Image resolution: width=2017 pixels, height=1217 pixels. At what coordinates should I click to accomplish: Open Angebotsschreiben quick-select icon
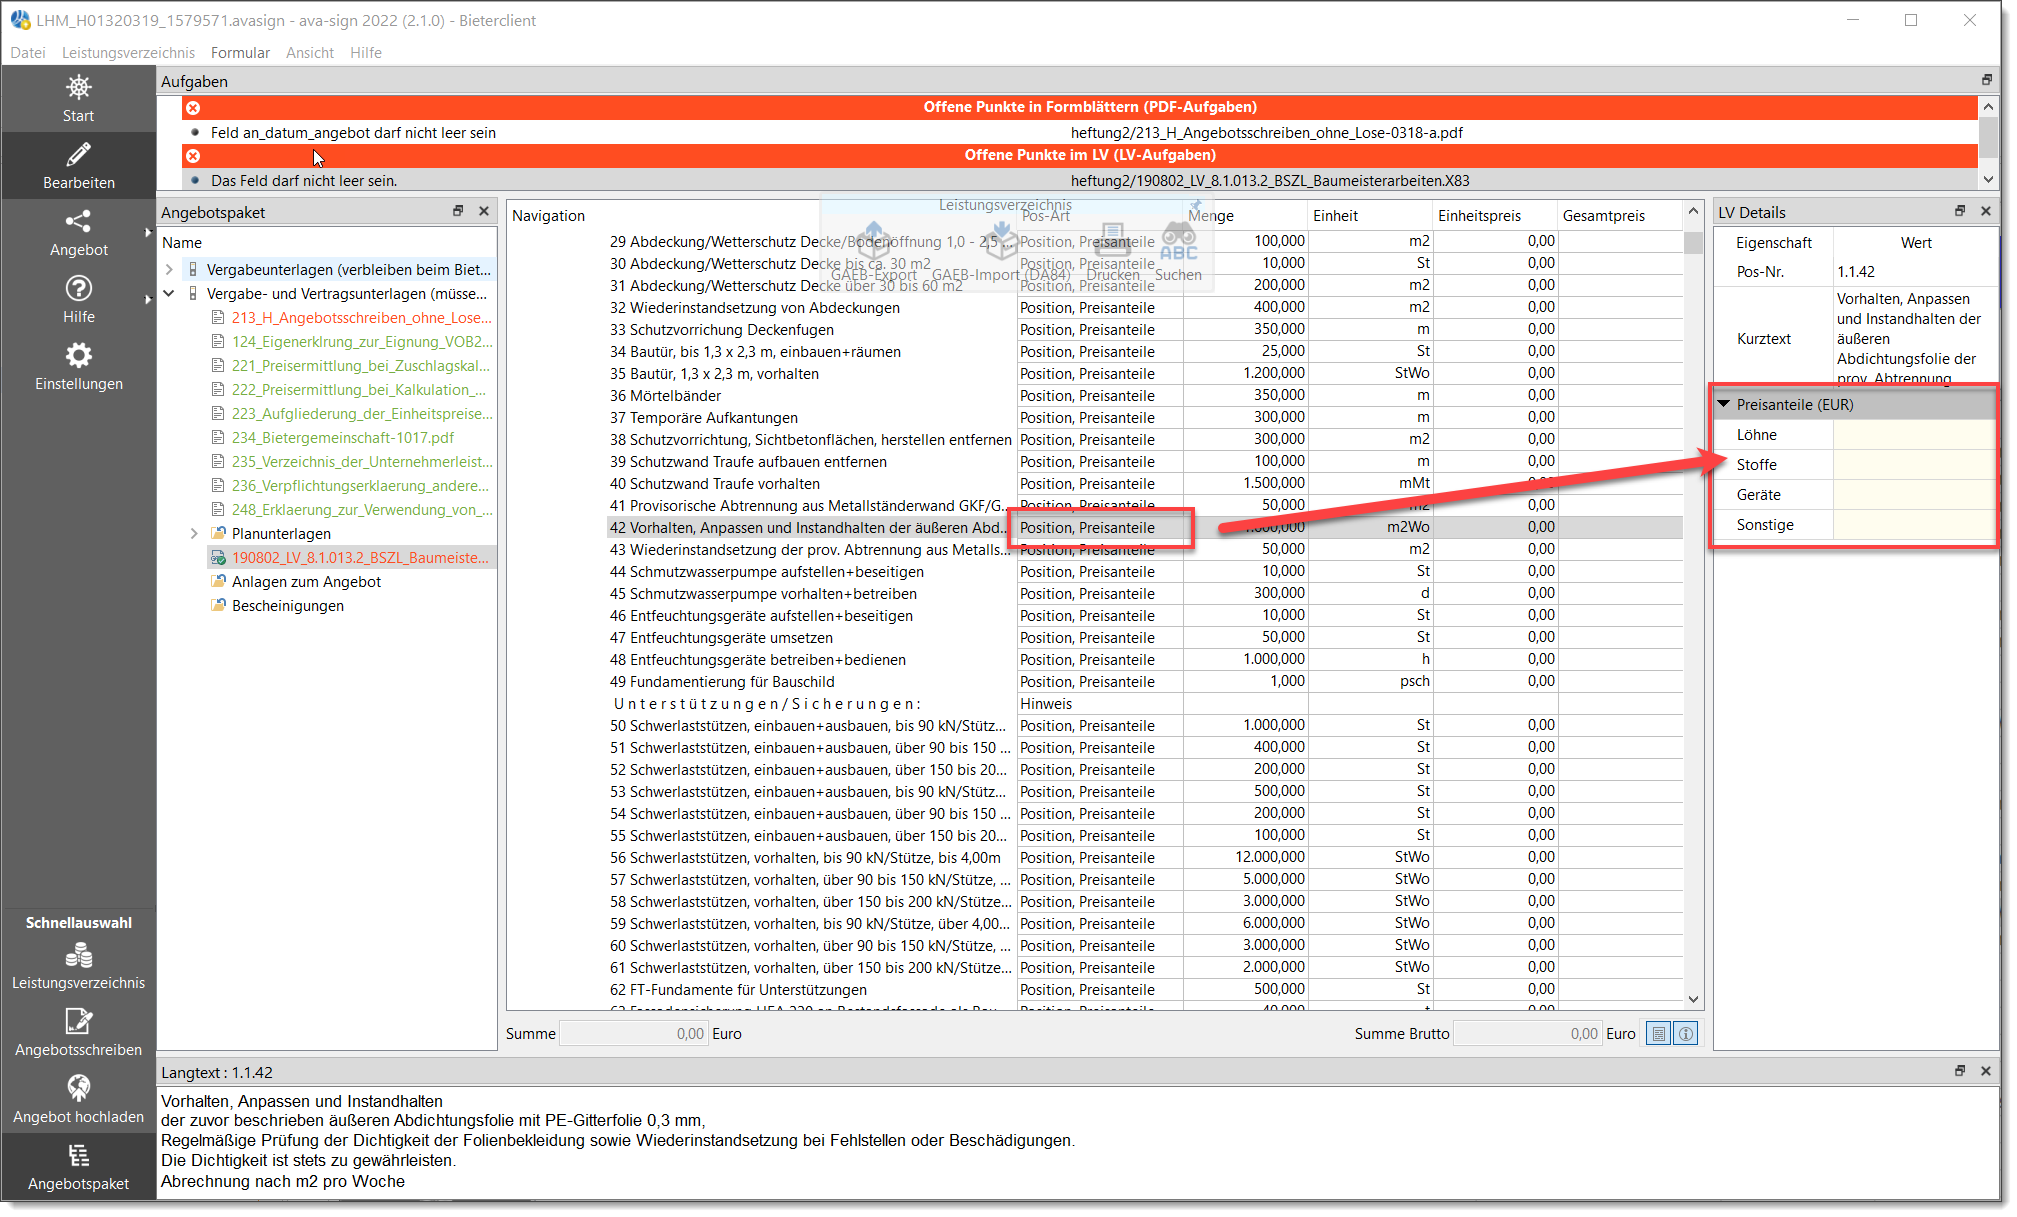pyautogui.click(x=78, y=1022)
